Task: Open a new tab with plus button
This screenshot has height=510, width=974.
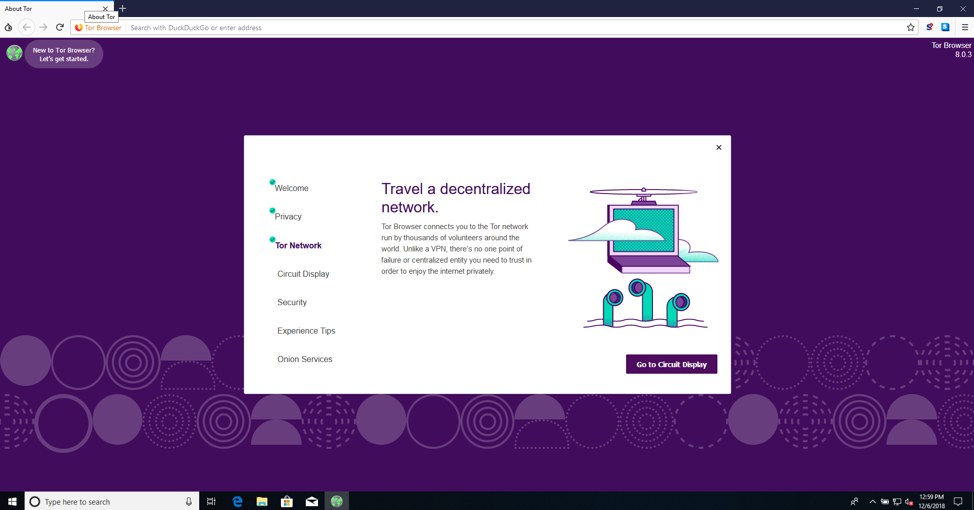Action: pos(122,9)
